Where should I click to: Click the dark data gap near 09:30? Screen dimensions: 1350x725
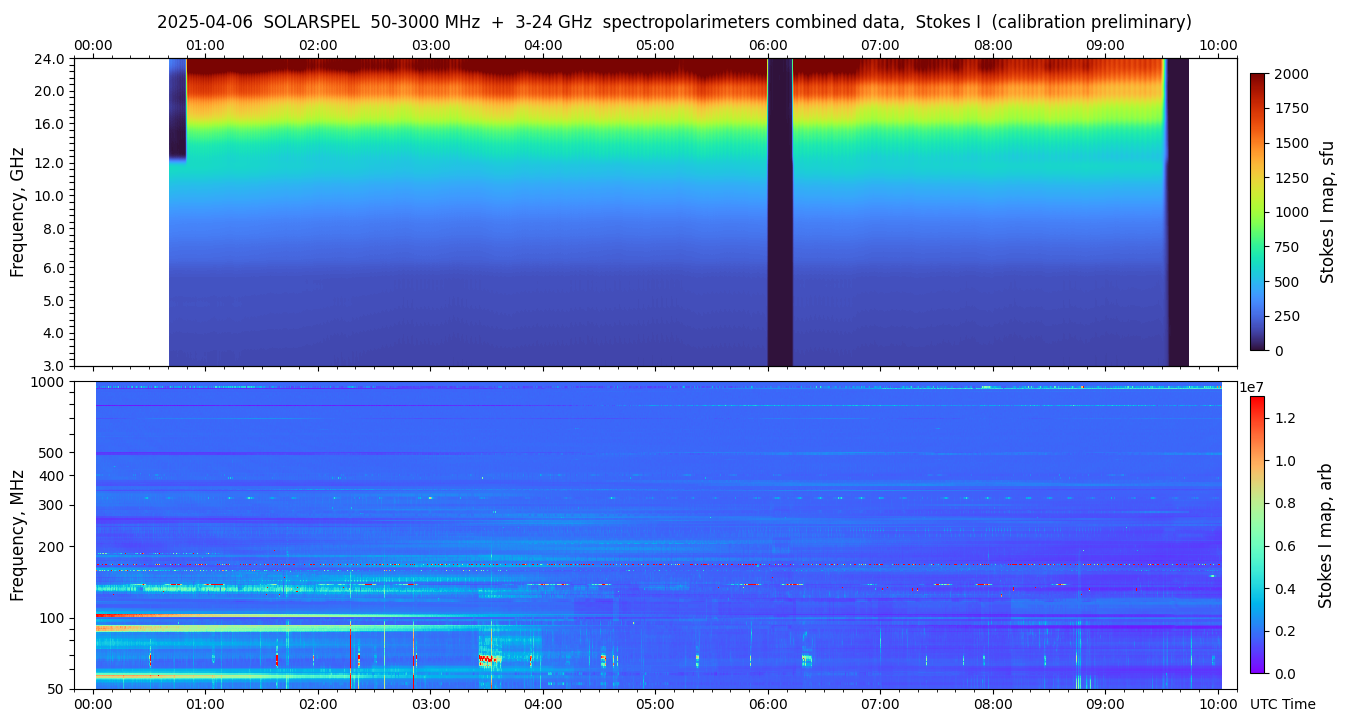(x=1177, y=212)
